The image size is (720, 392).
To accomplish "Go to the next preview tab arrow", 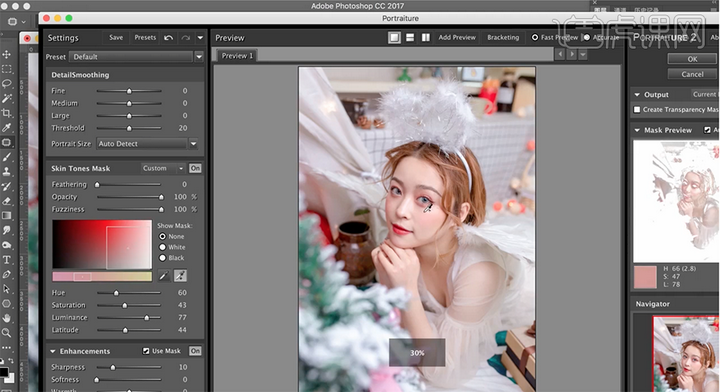I will point(571,55).
